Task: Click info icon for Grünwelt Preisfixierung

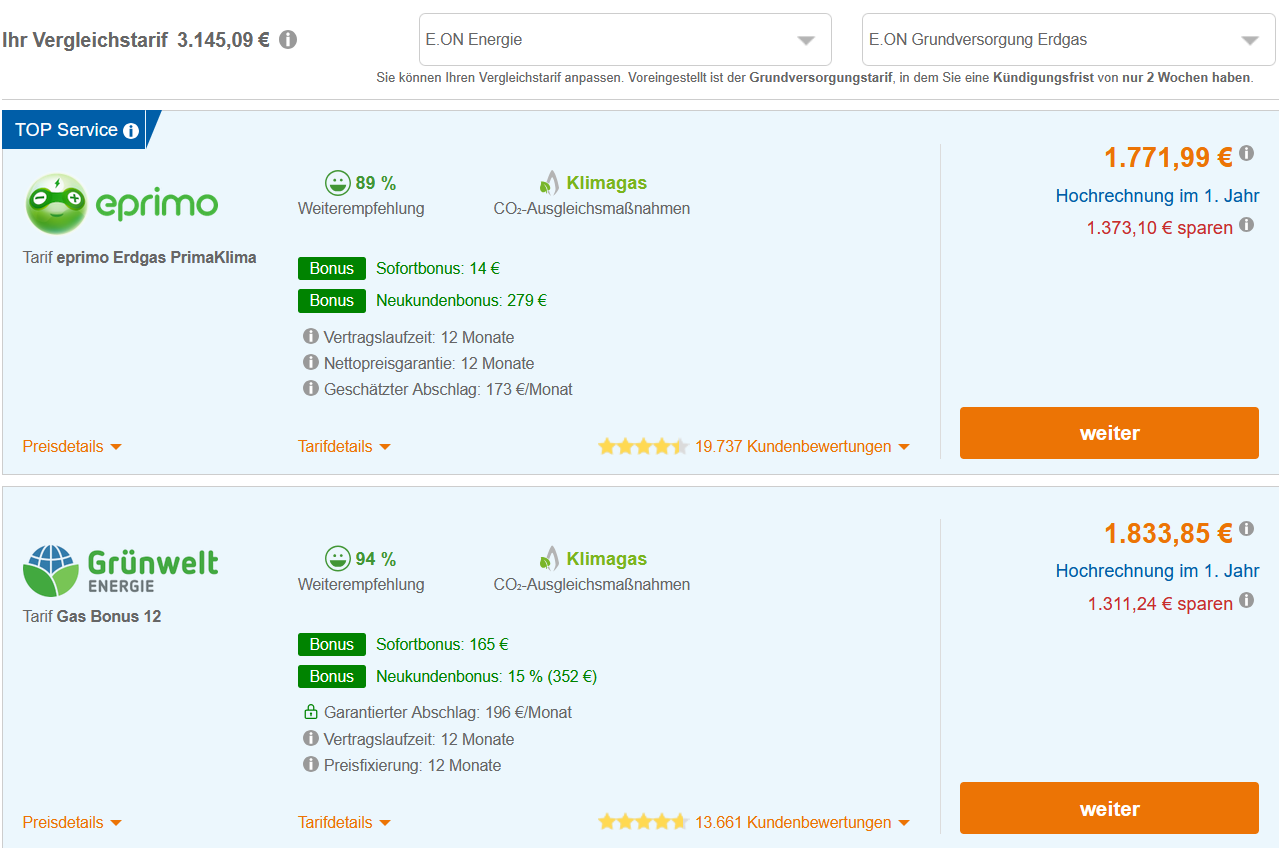Action: [311, 765]
